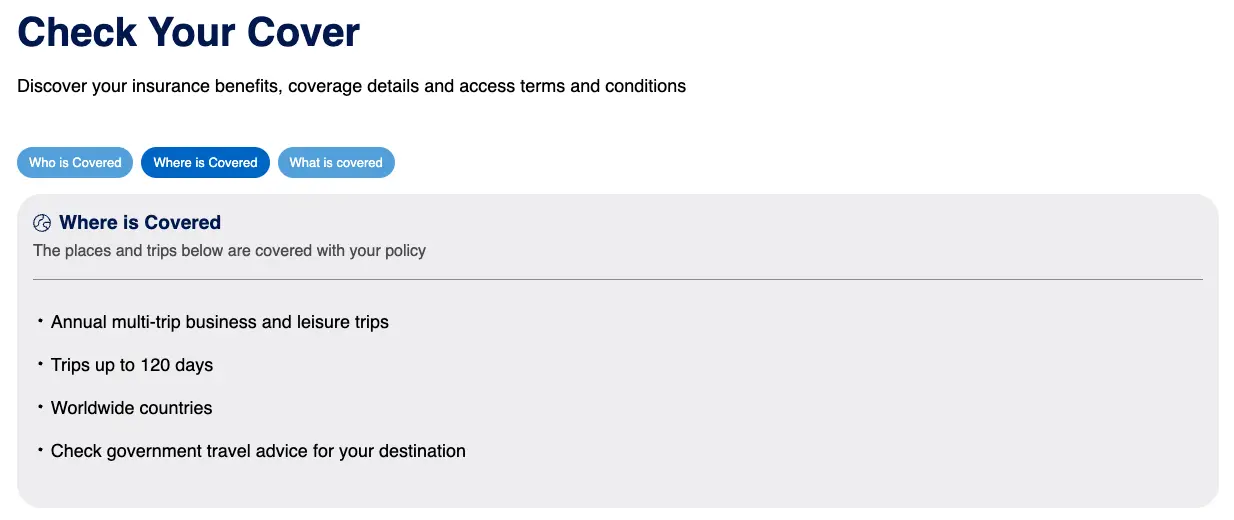Click the horizontal divider line in panel
1234x520 pixels.
pos(618,279)
